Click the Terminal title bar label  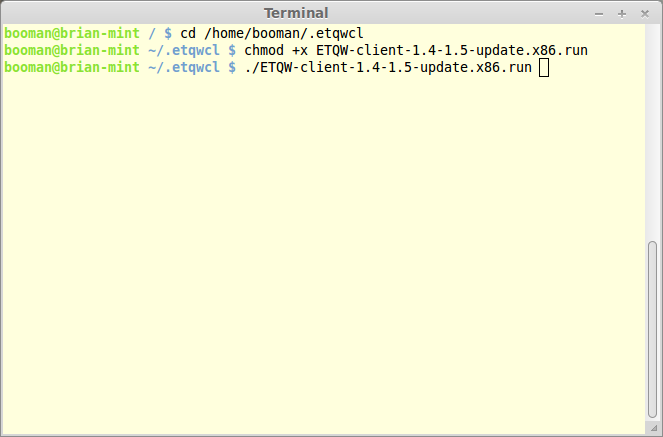point(296,13)
